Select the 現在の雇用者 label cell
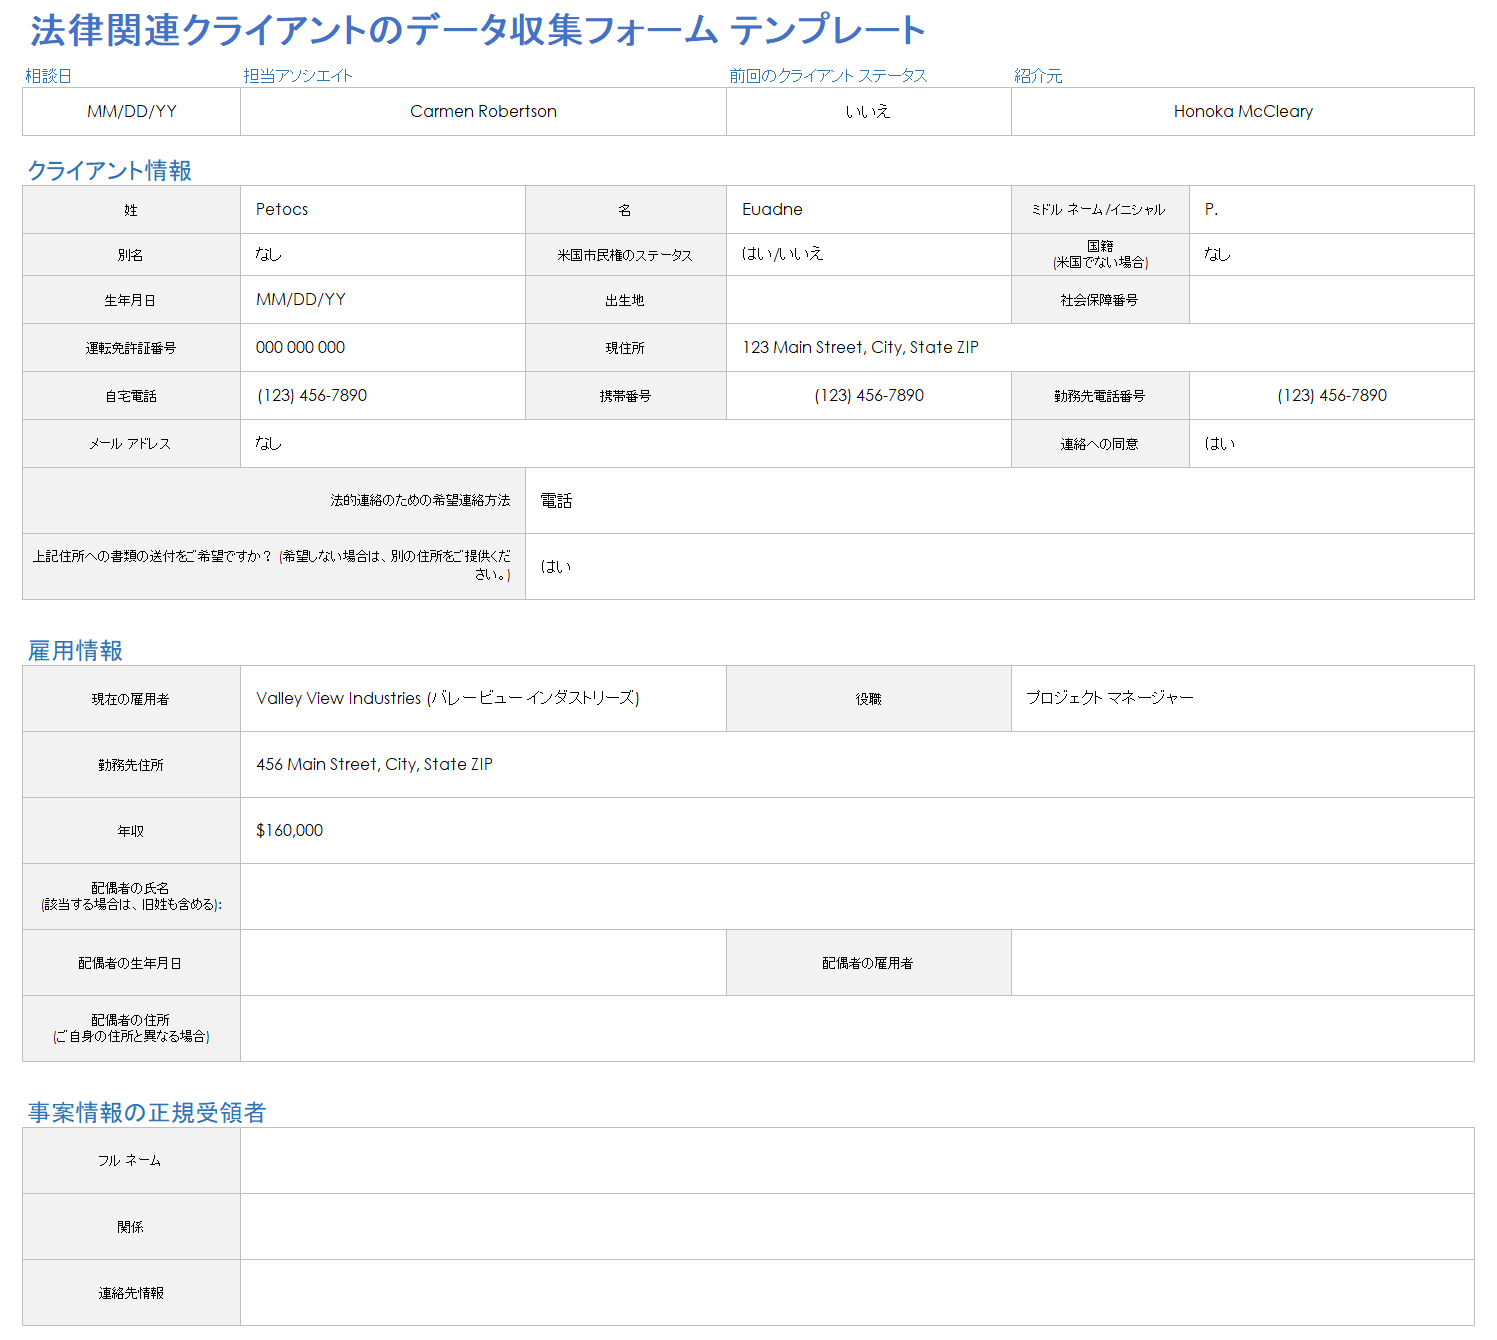Image resolution: width=1497 pixels, height=1340 pixels. click(131, 698)
